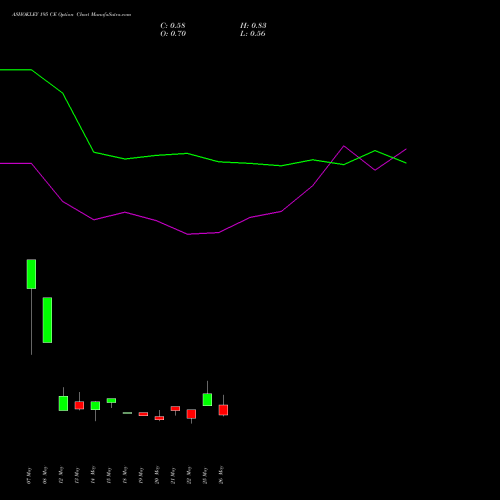Click the red 20 May candle

pyautogui.click(x=159, y=418)
